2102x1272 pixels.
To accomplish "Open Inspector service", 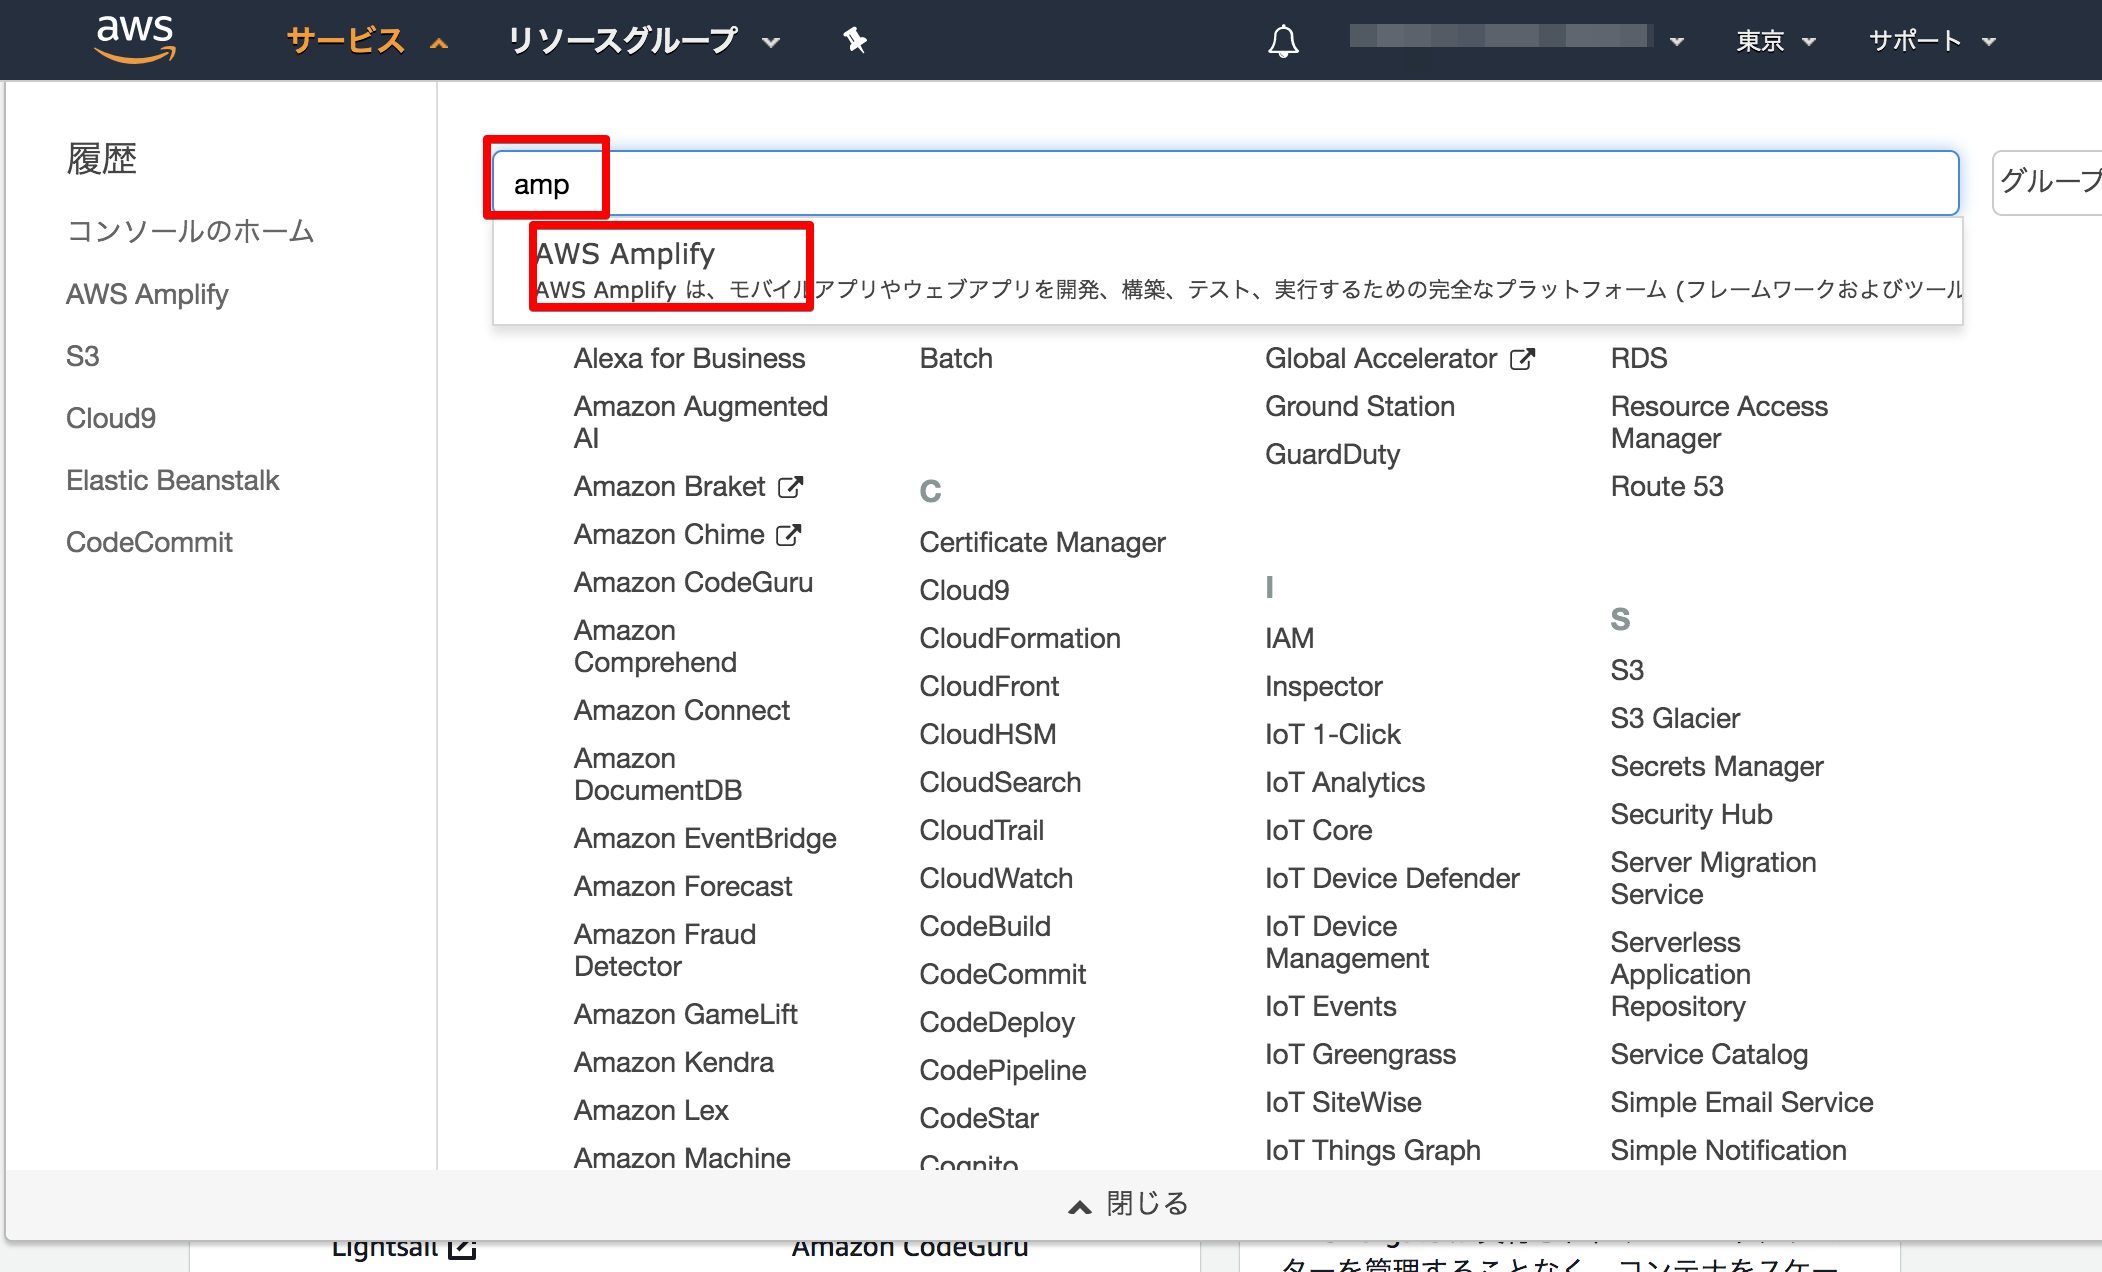I will (x=1323, y=686).
